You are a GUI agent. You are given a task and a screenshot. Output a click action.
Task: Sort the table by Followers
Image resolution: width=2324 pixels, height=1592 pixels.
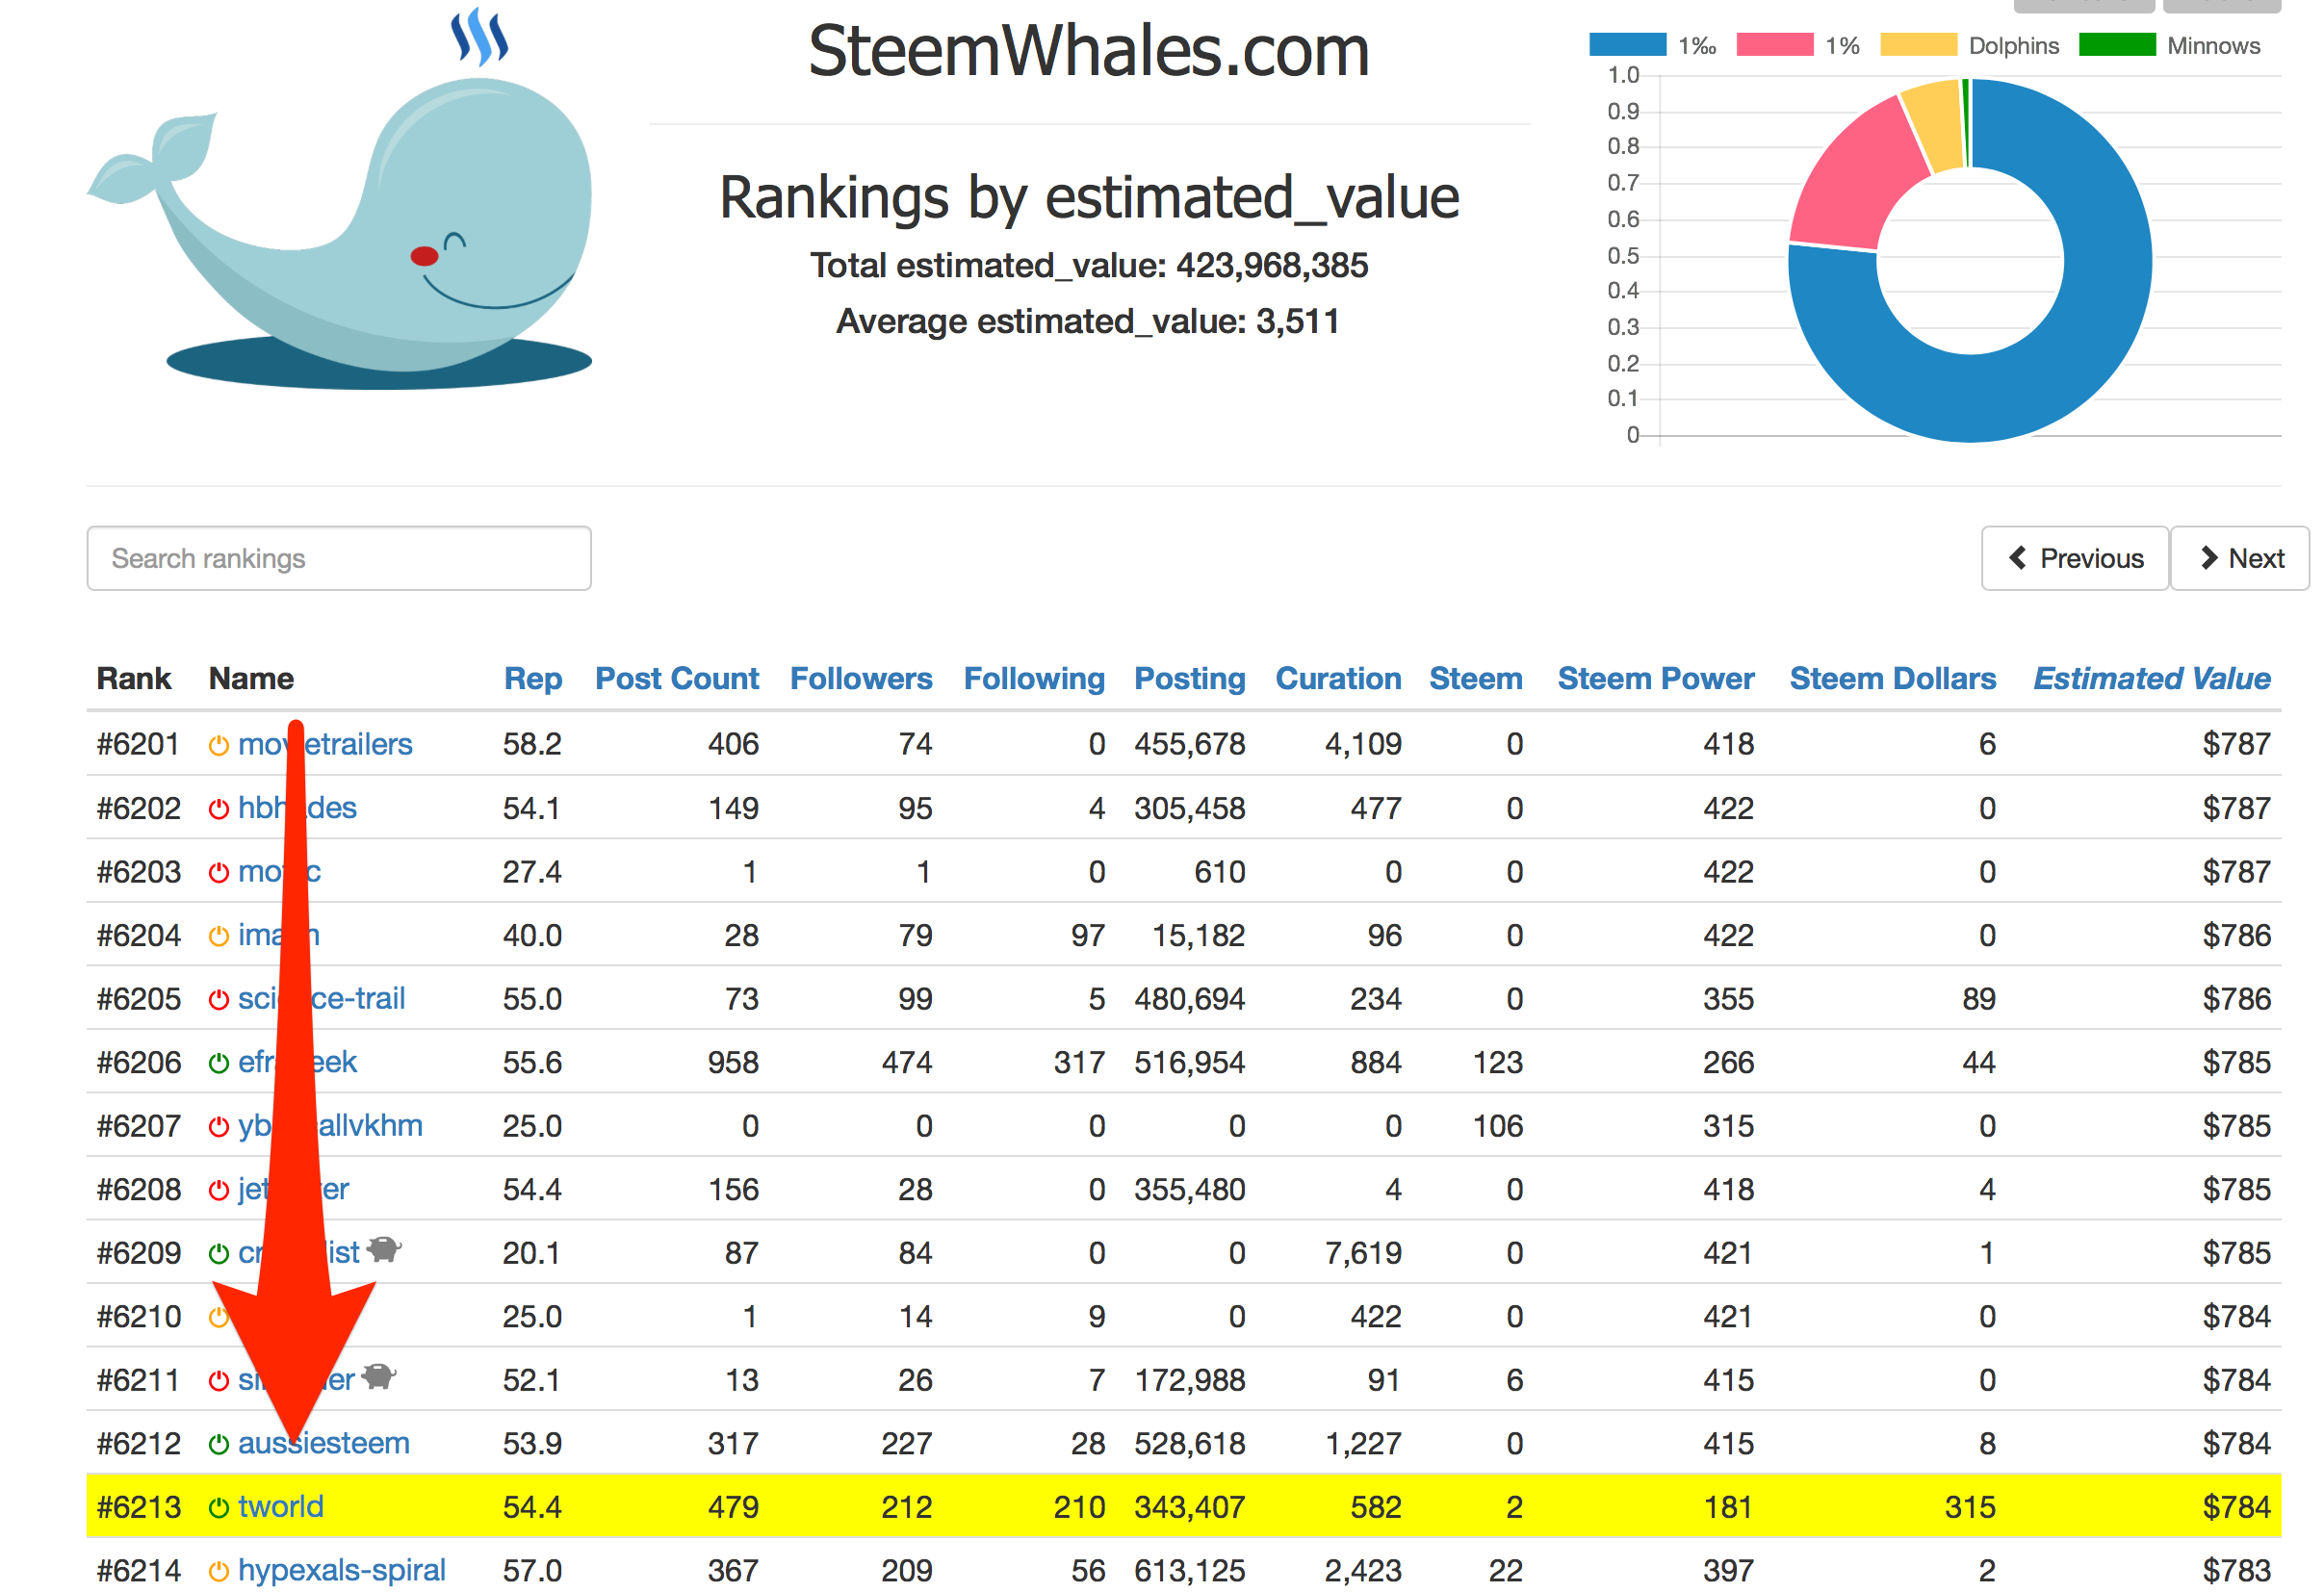coord(861,679)
